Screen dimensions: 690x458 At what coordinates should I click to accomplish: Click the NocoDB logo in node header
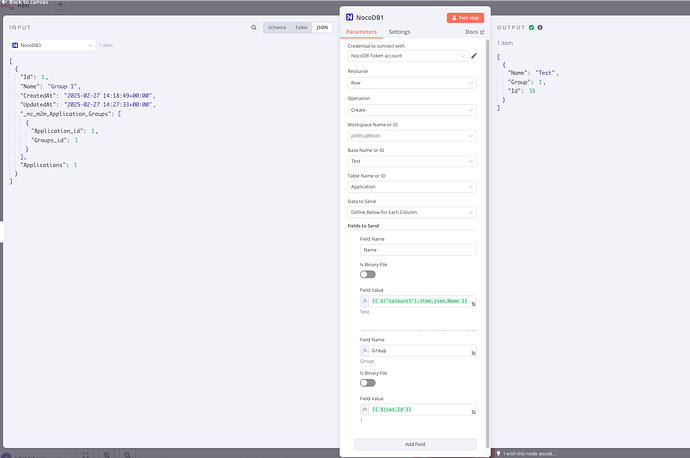tap(349, 17)
